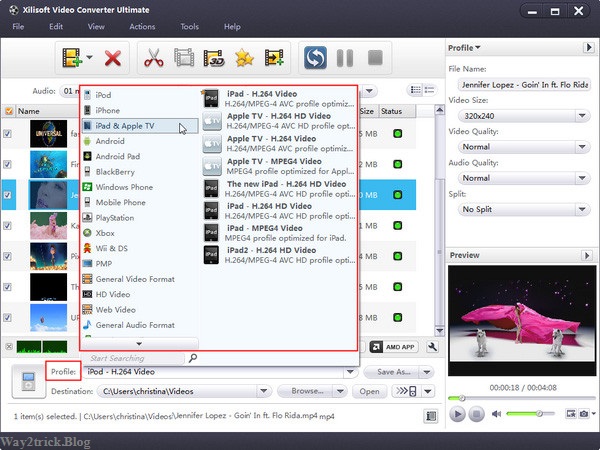Click the Start Searching profile field
600x450 pixels.
pyautogui.click(x=134, y=358)
